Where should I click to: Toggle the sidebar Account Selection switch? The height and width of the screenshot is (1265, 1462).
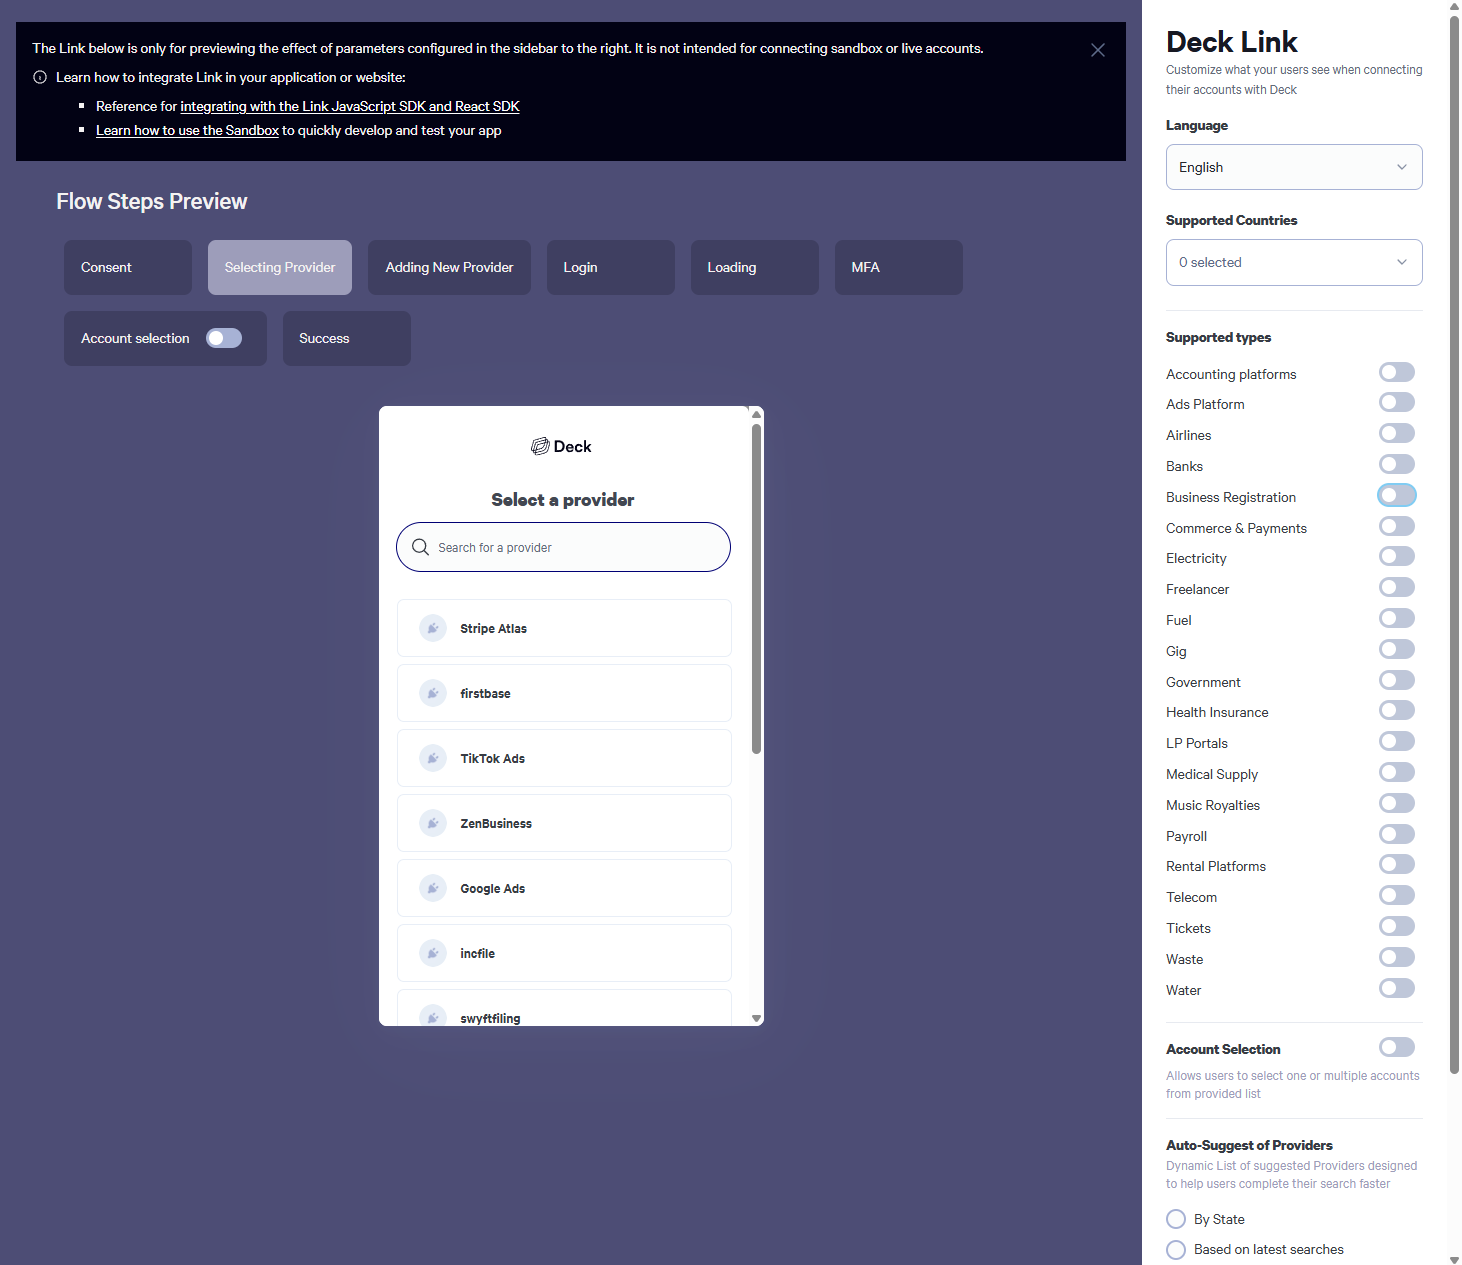click(1397, 1047)
